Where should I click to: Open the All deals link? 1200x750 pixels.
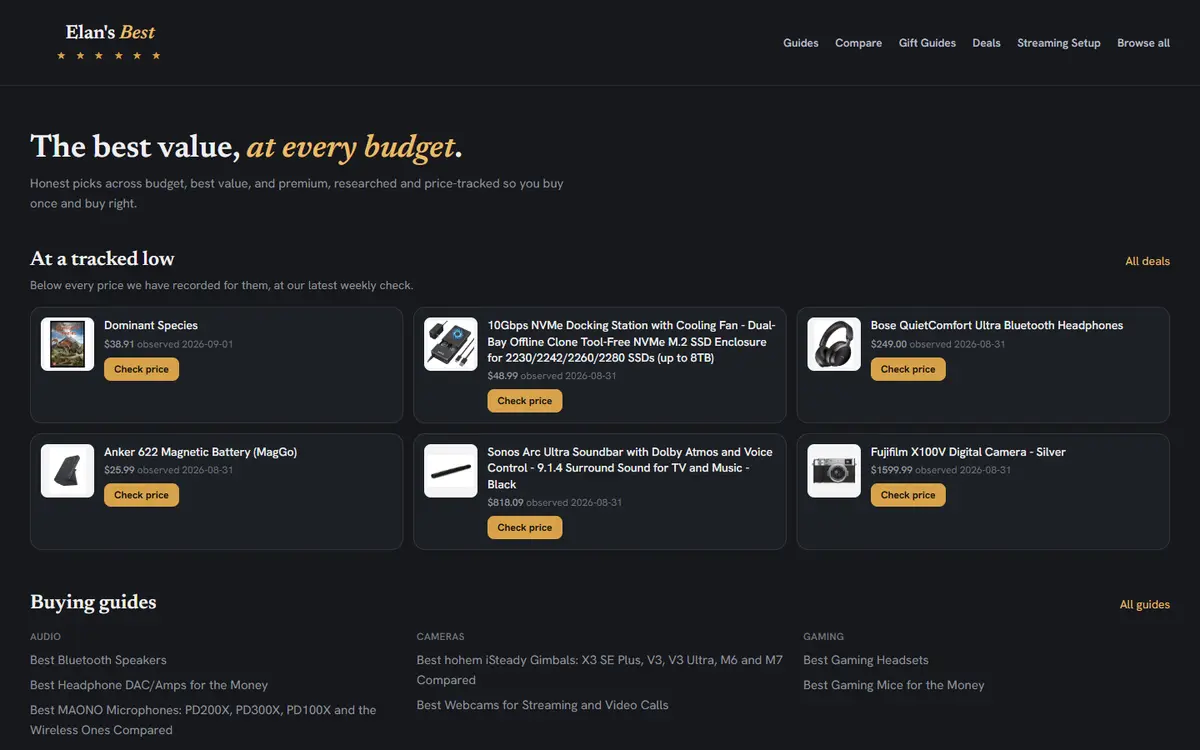tap(1147, 261)
